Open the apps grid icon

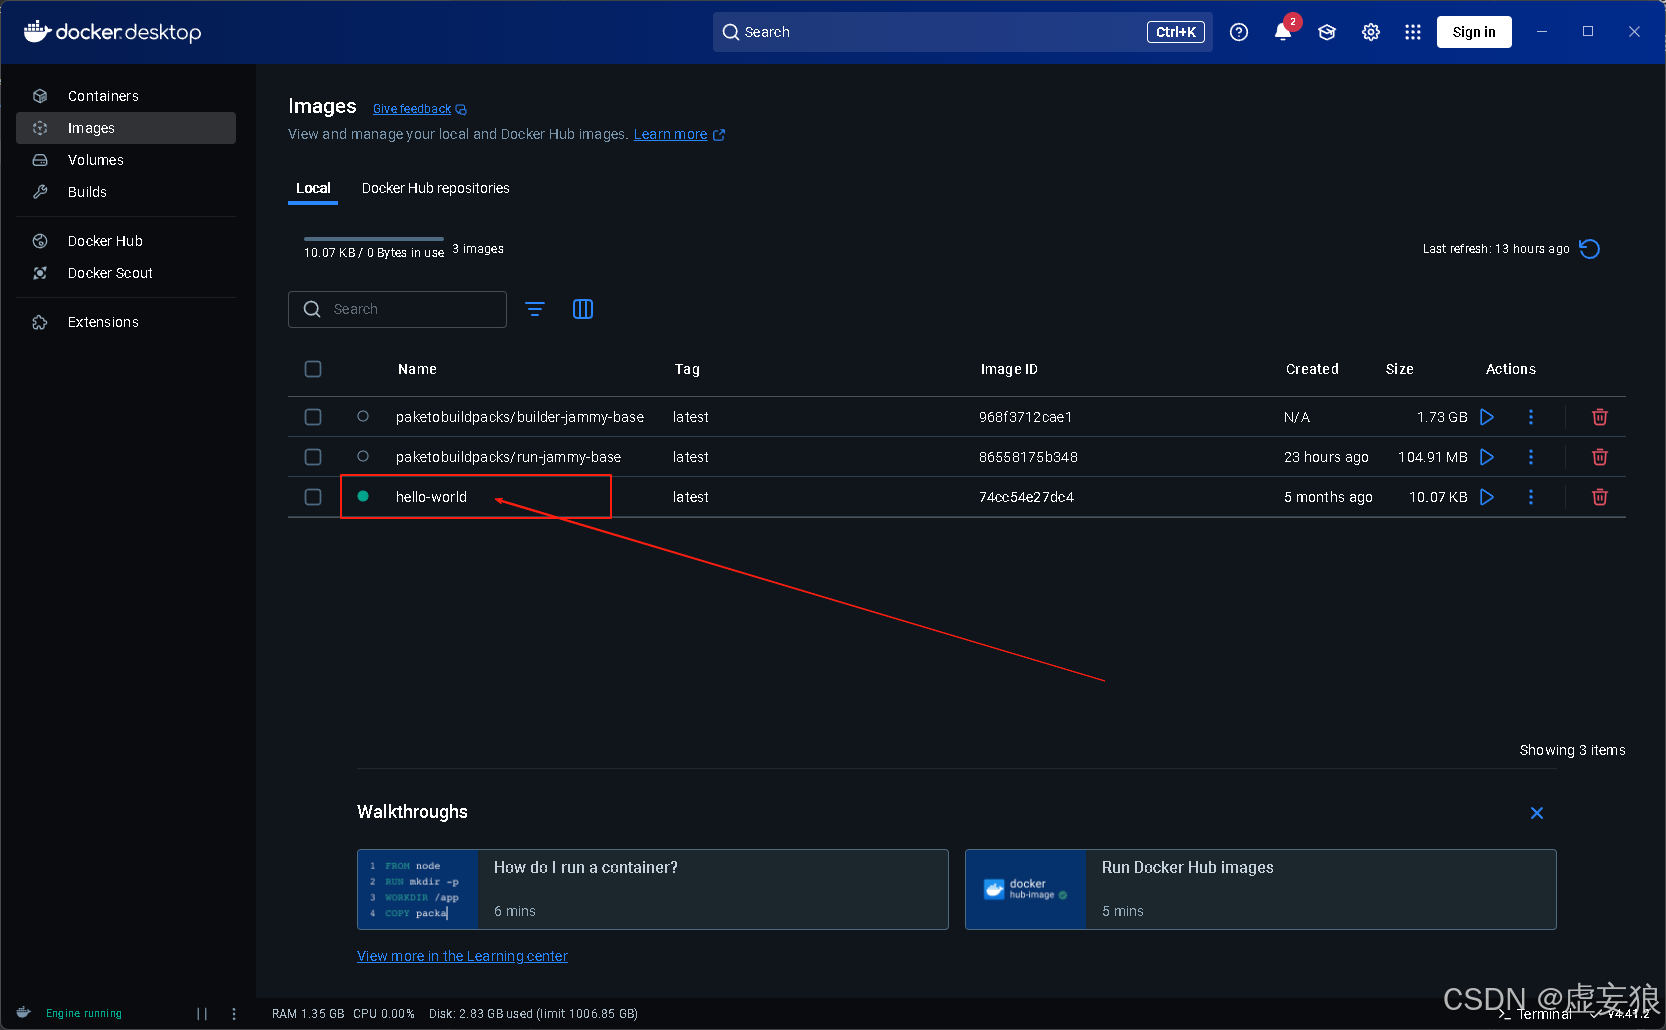[x=1413, y=32]
